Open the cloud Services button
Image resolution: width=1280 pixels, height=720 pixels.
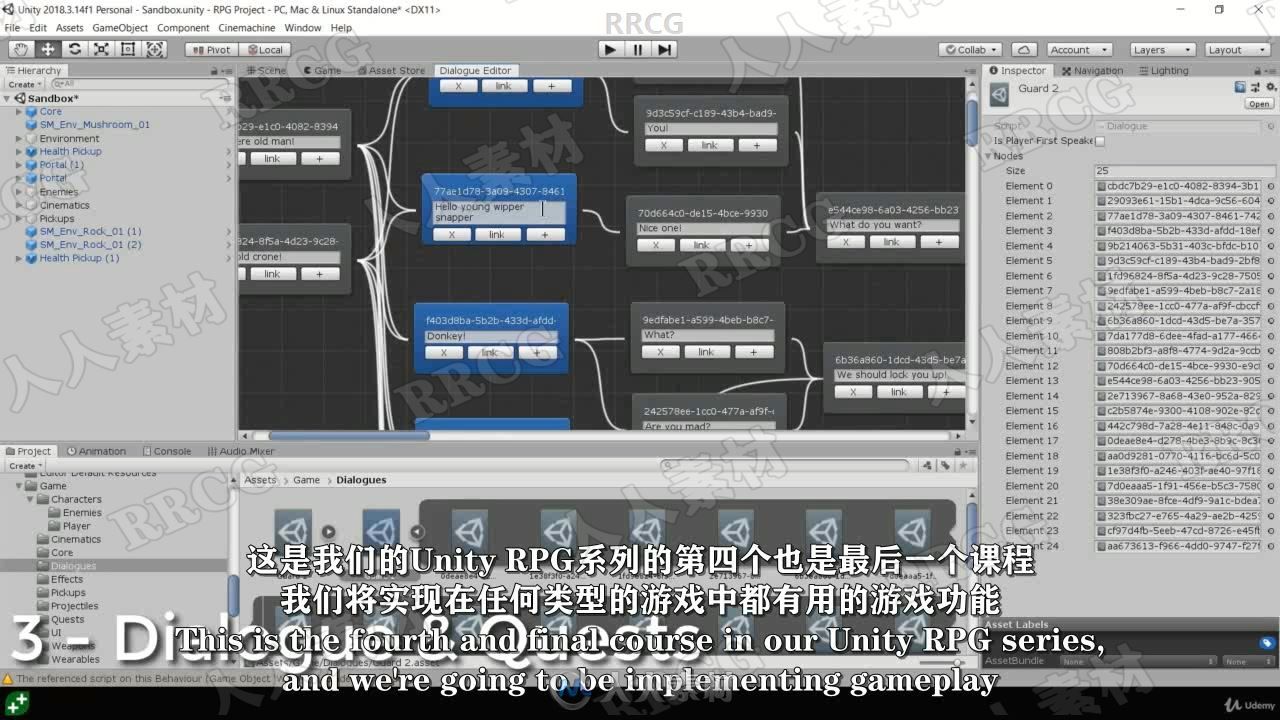1023,50
